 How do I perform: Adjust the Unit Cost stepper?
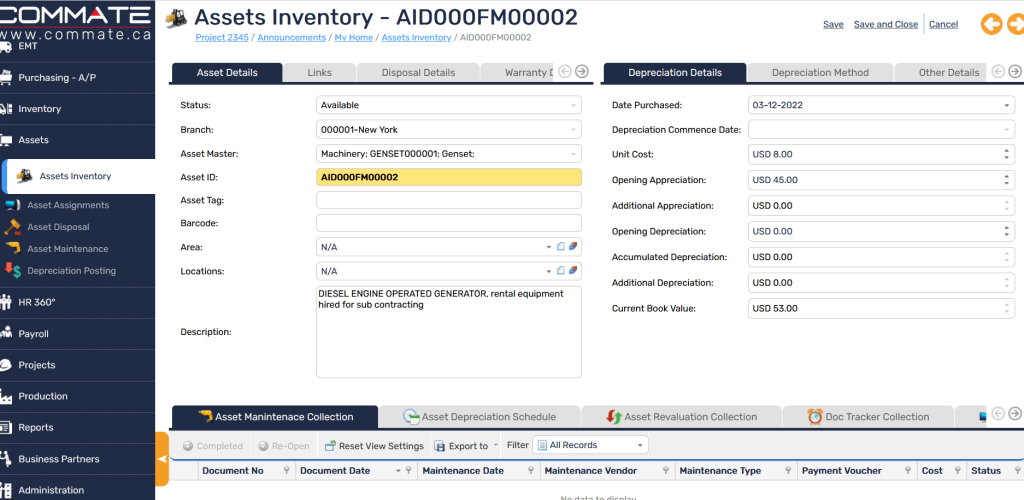click(x=1006, y=155)
